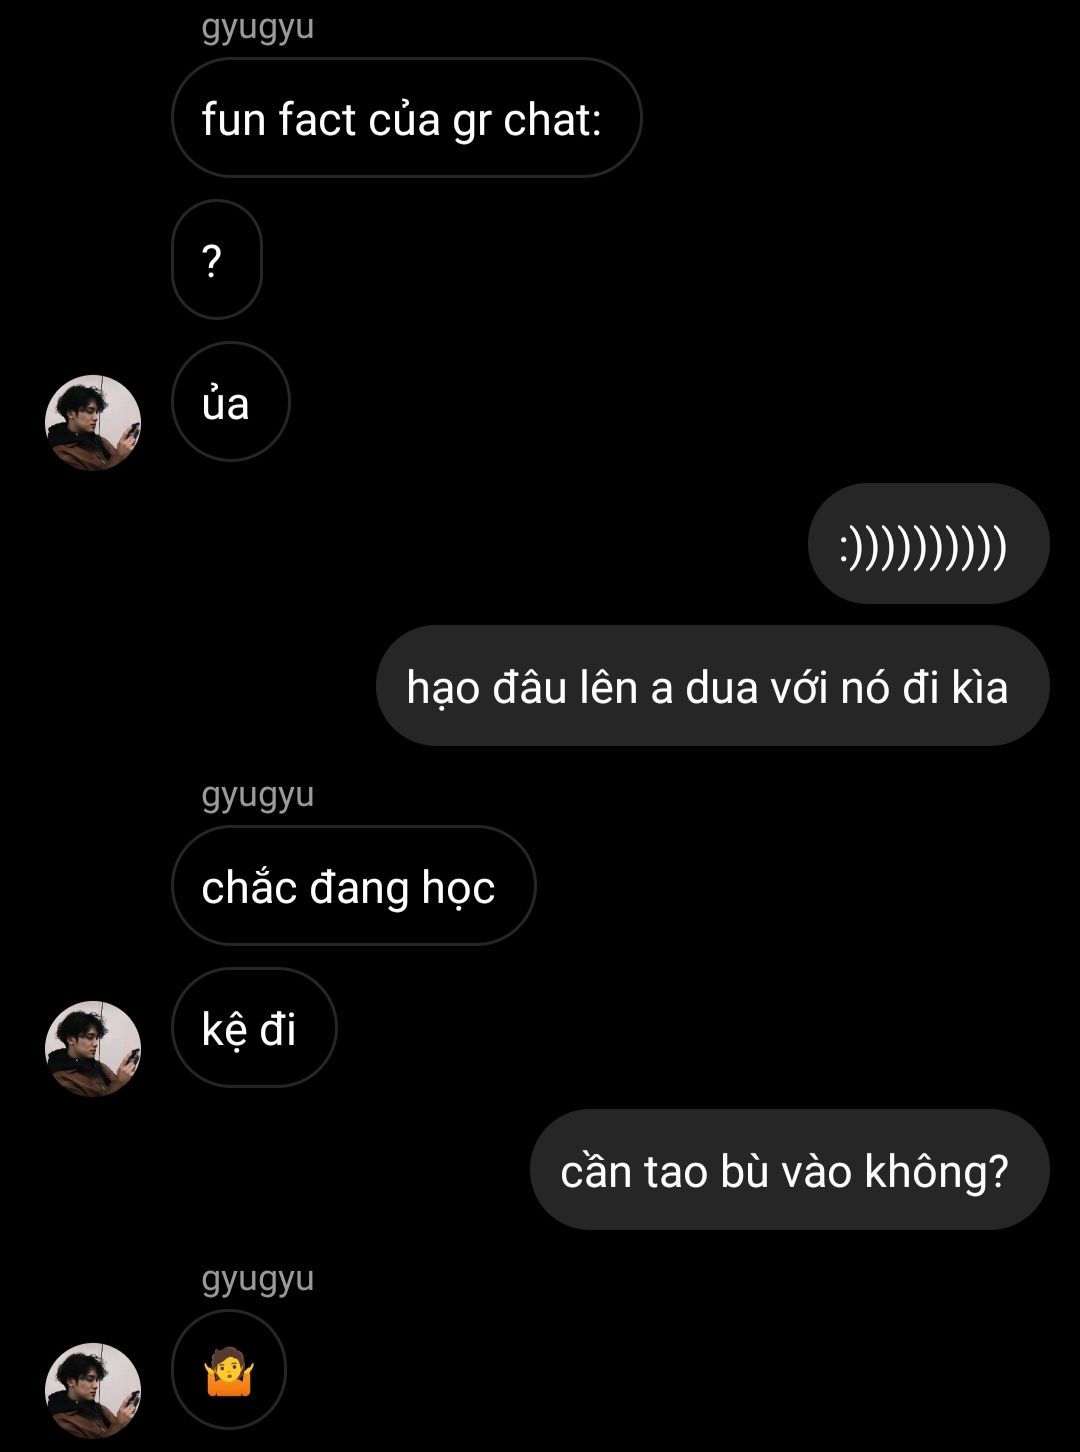
Task: Select the "fun fact của gr chat:" message
Action: click(x=406, y=118)
